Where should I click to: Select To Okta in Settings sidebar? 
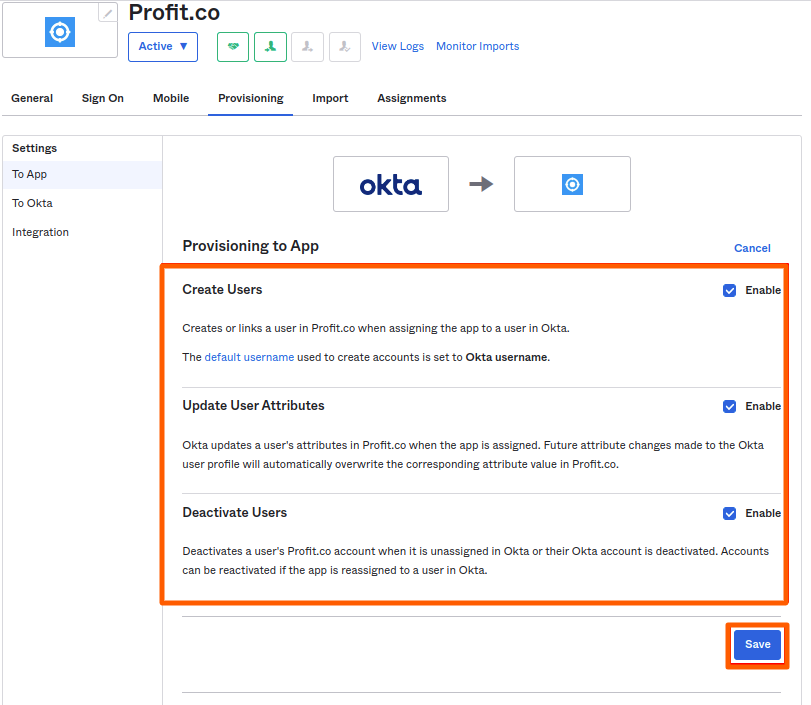32,203
